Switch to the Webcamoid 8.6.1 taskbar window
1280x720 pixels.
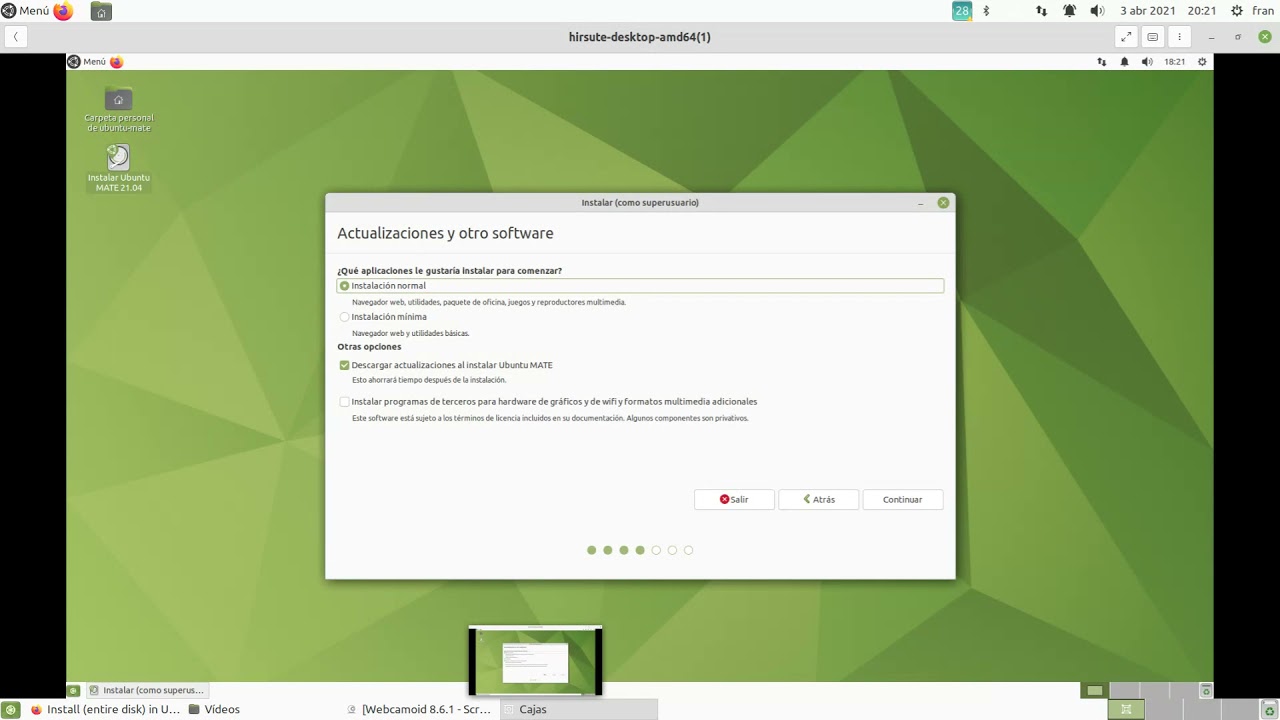pos(419,709)
